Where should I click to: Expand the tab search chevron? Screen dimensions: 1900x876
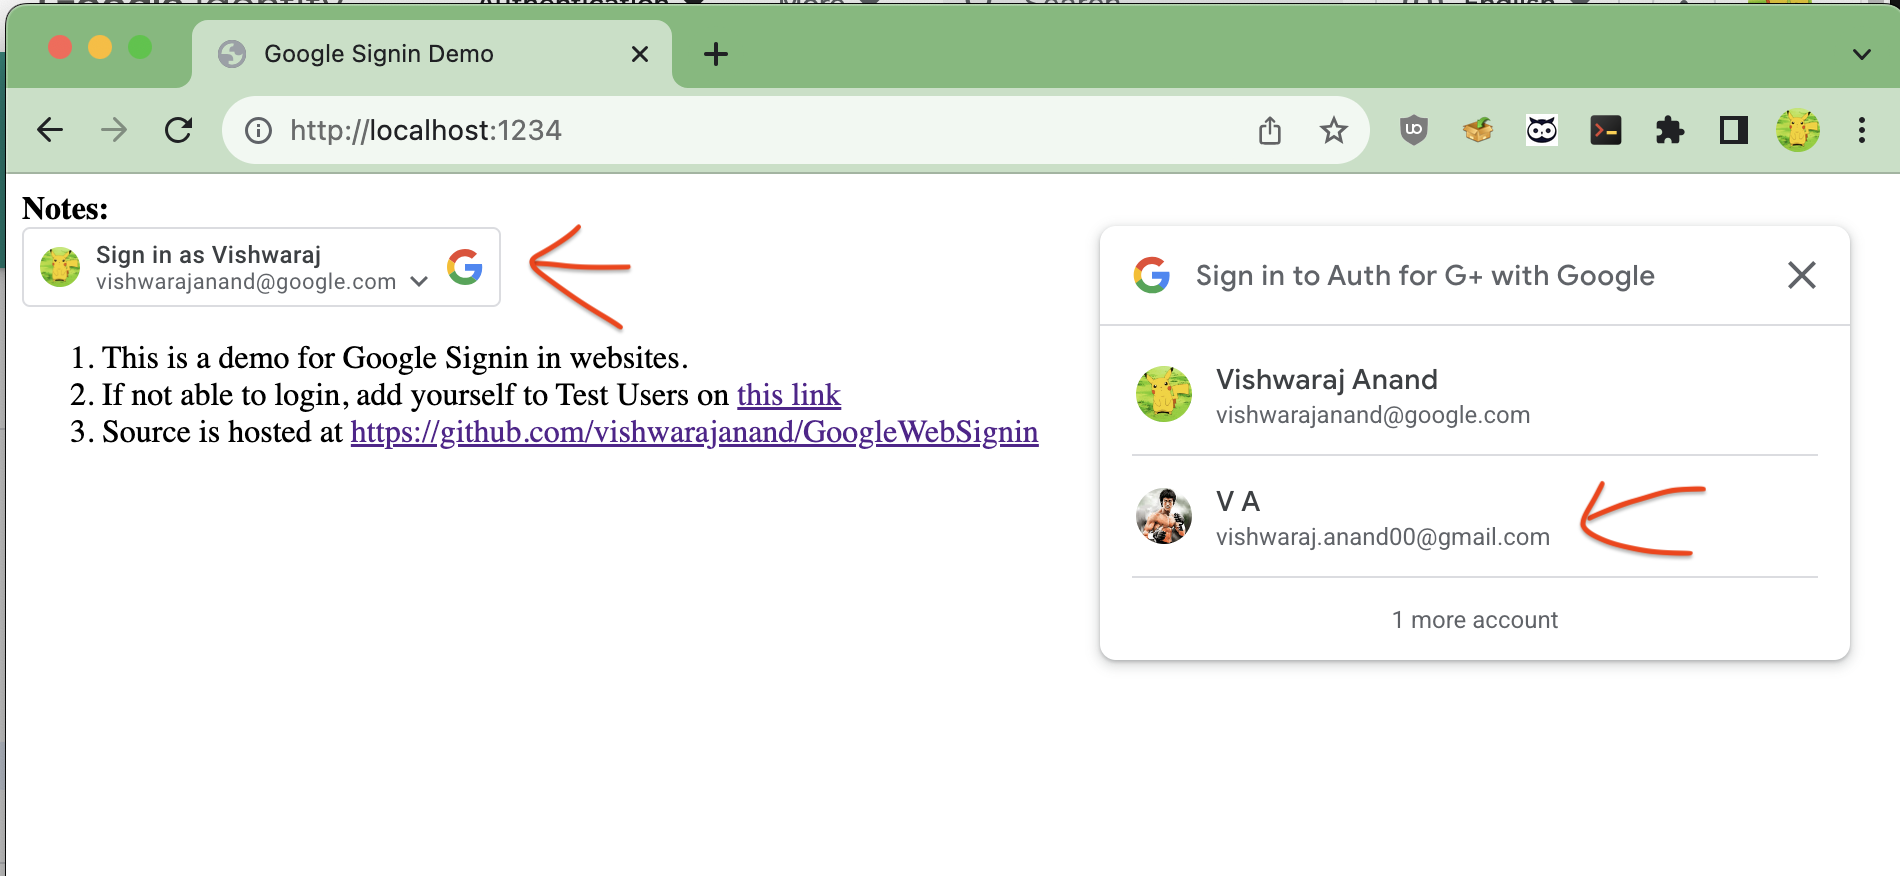point(1862,54)
